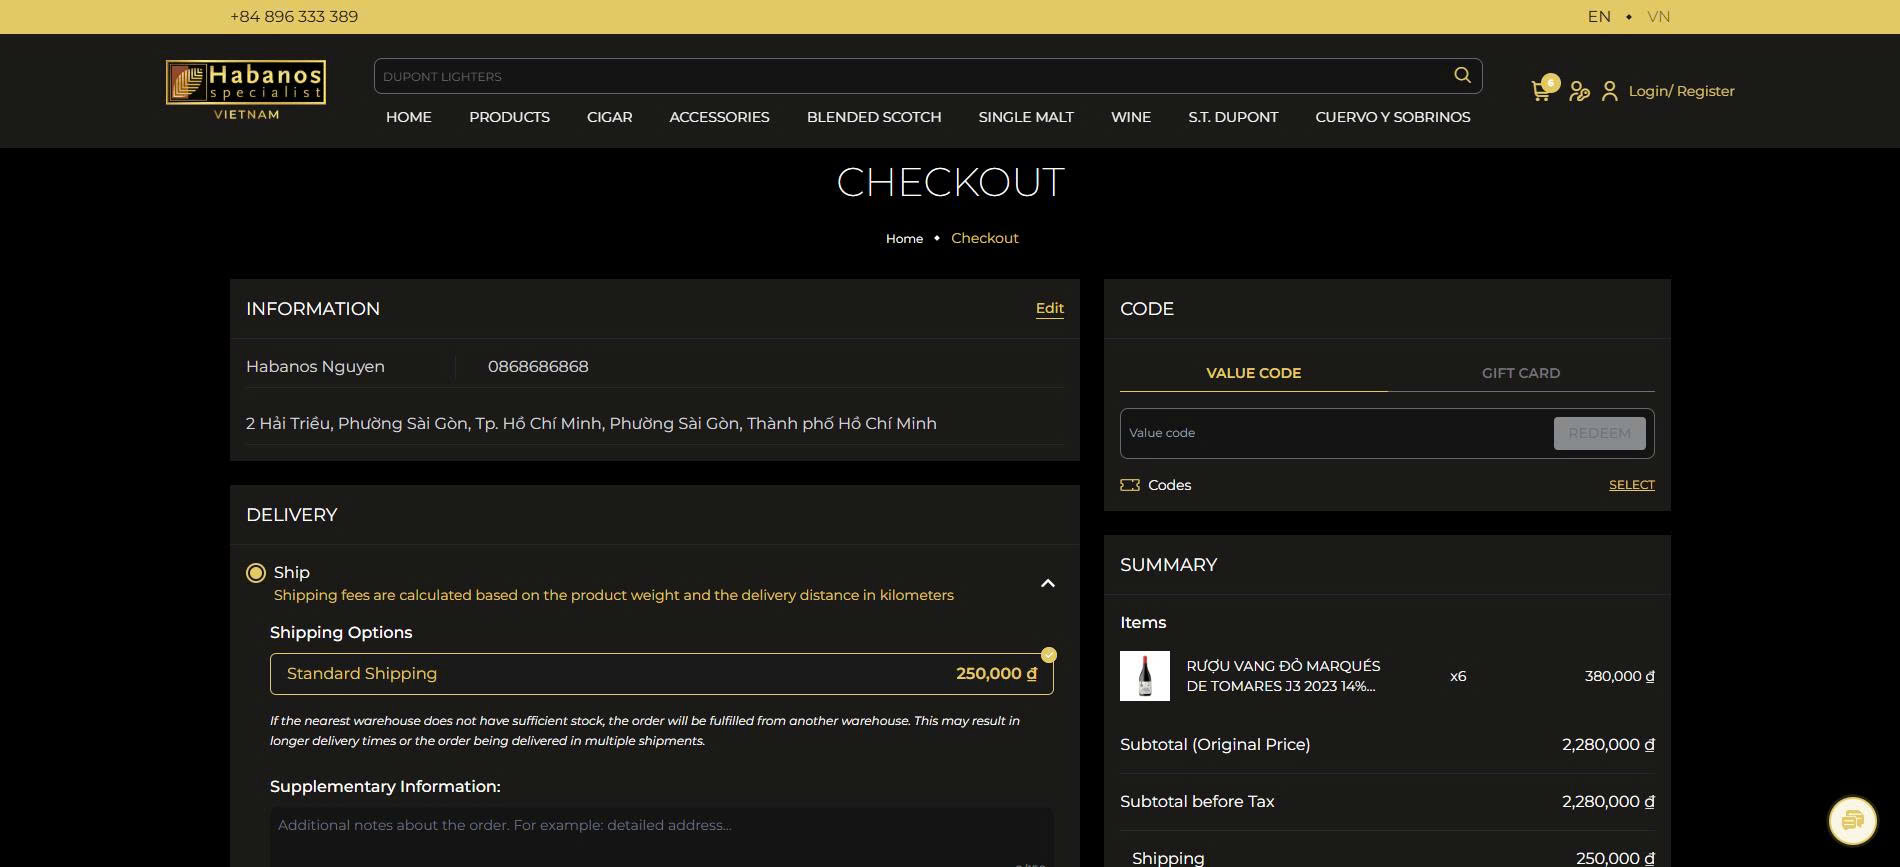
Task: Open the CUERVO Y SOBRINOS menu
Action: 1393,117
